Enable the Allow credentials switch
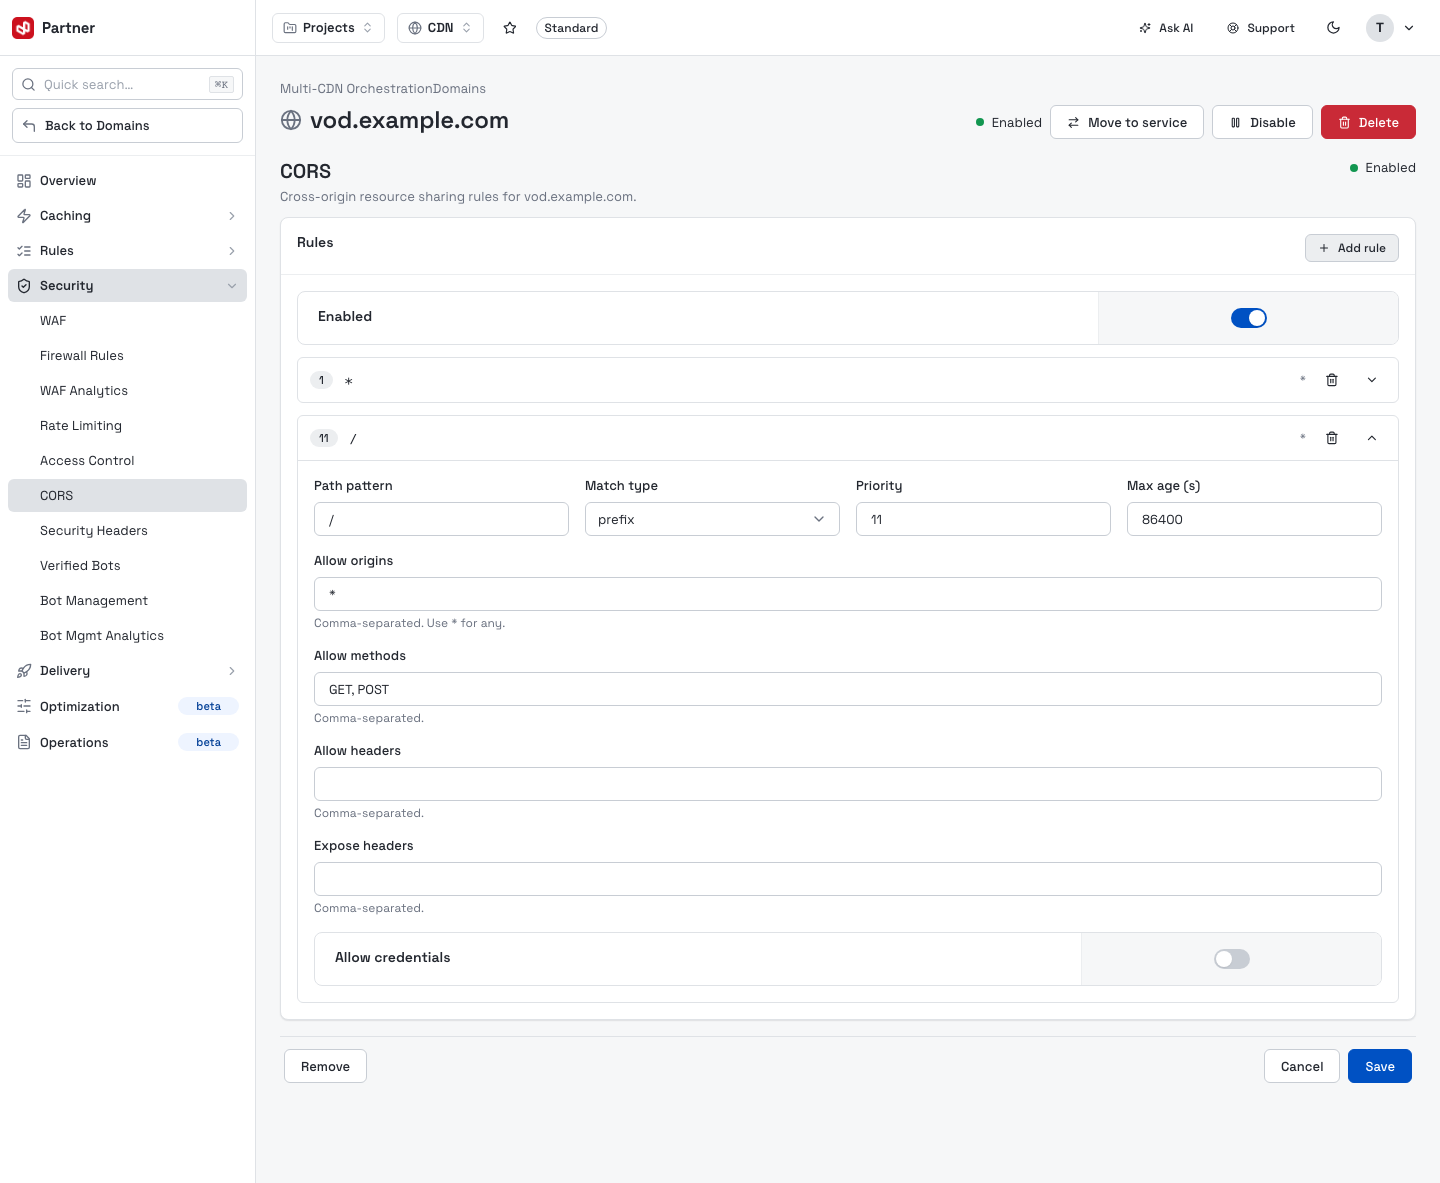 click(x=1232, y=959)
